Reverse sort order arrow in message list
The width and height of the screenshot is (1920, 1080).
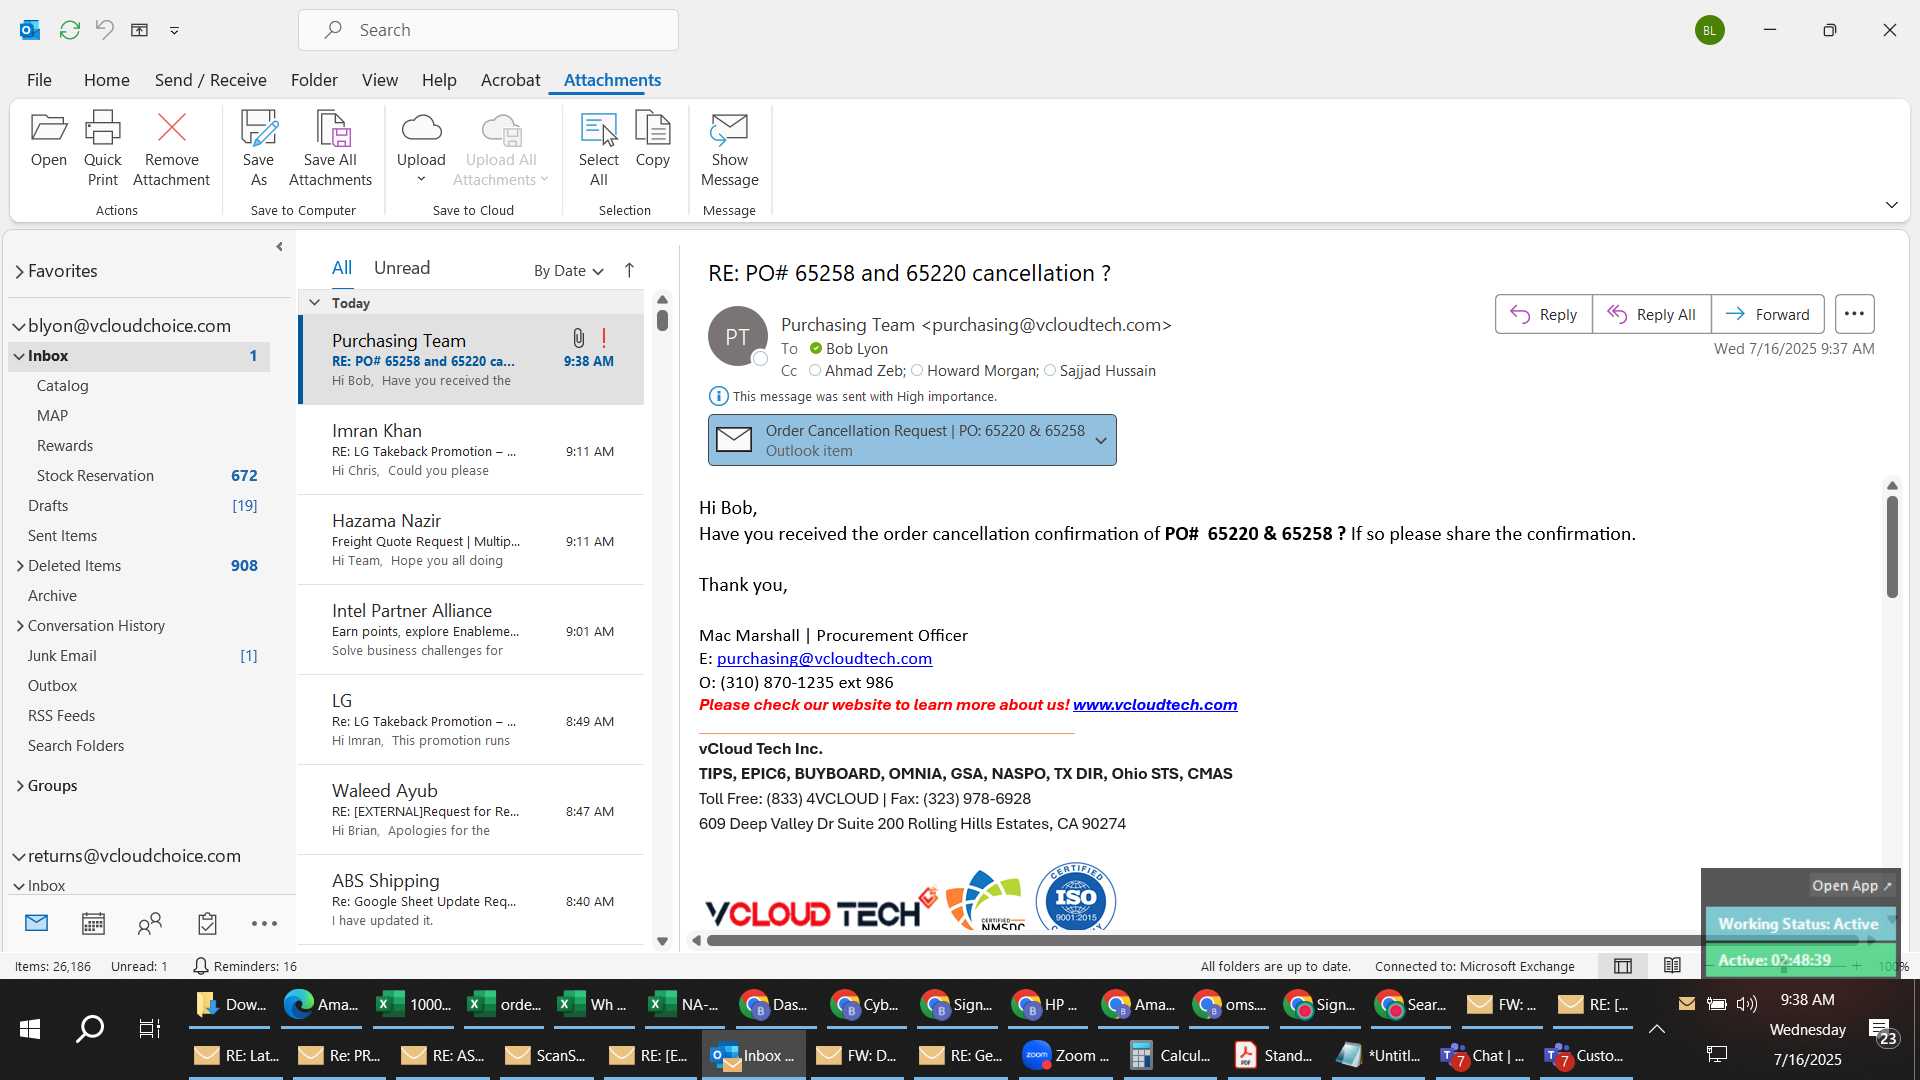click(x=629, y=270)
